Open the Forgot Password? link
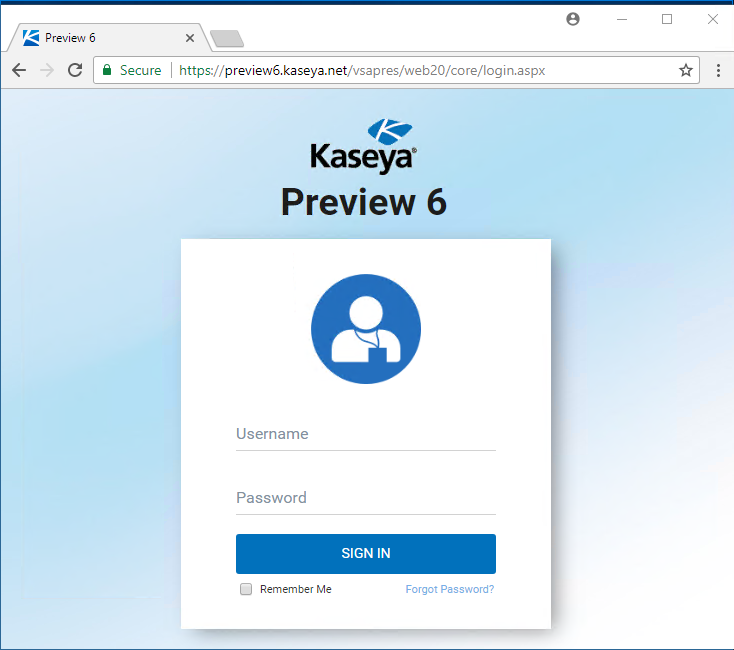Viewport: 734px width, 650px height. (449, 589)
